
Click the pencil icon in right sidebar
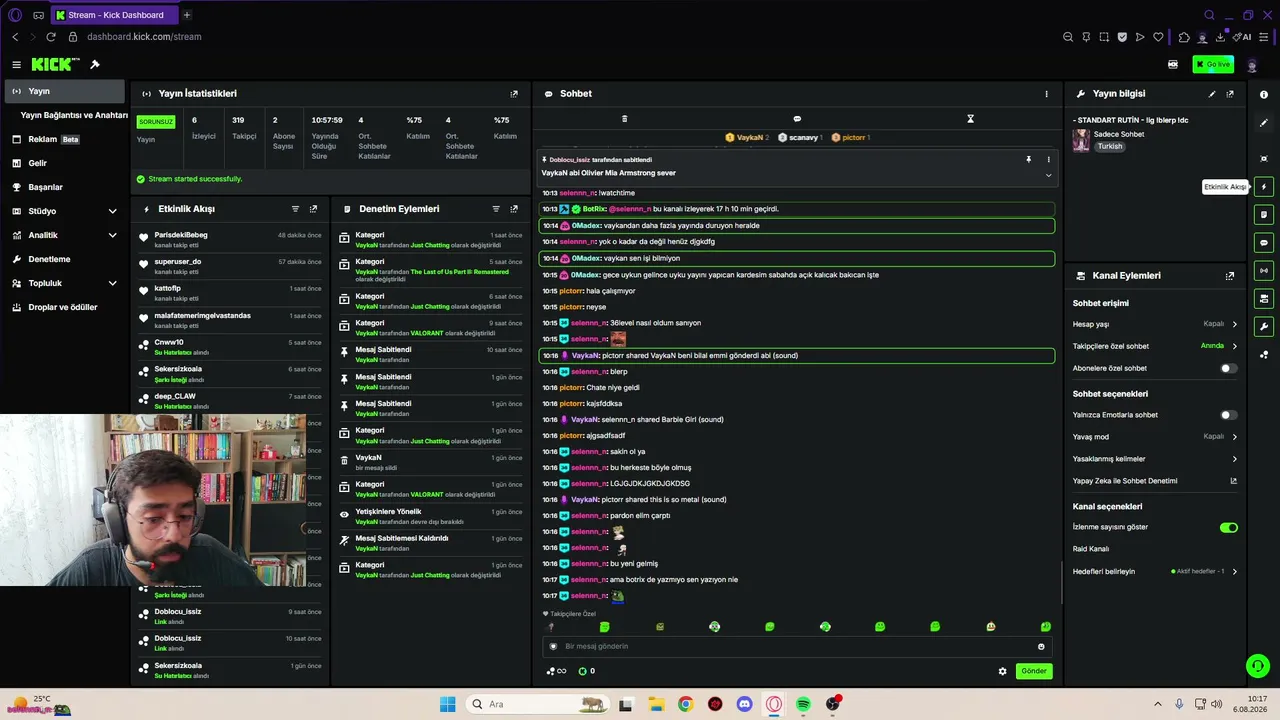[1264, 123]
